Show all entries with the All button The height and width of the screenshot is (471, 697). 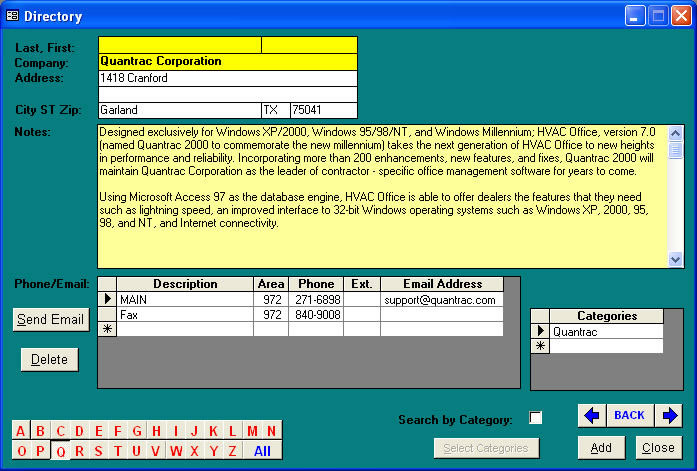coord(262,451)
